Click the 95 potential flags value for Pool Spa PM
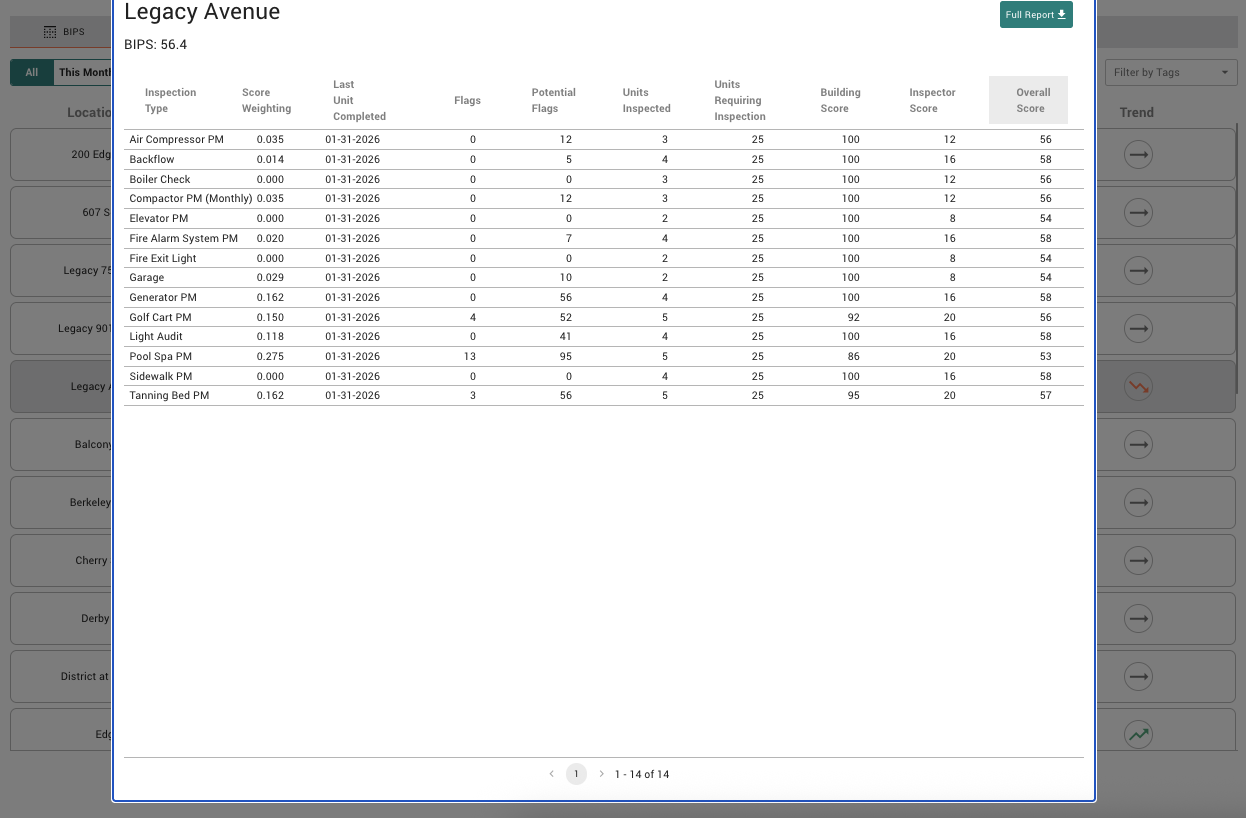The height and width of the screenshot is (818, 1246). tap(565, 356)
